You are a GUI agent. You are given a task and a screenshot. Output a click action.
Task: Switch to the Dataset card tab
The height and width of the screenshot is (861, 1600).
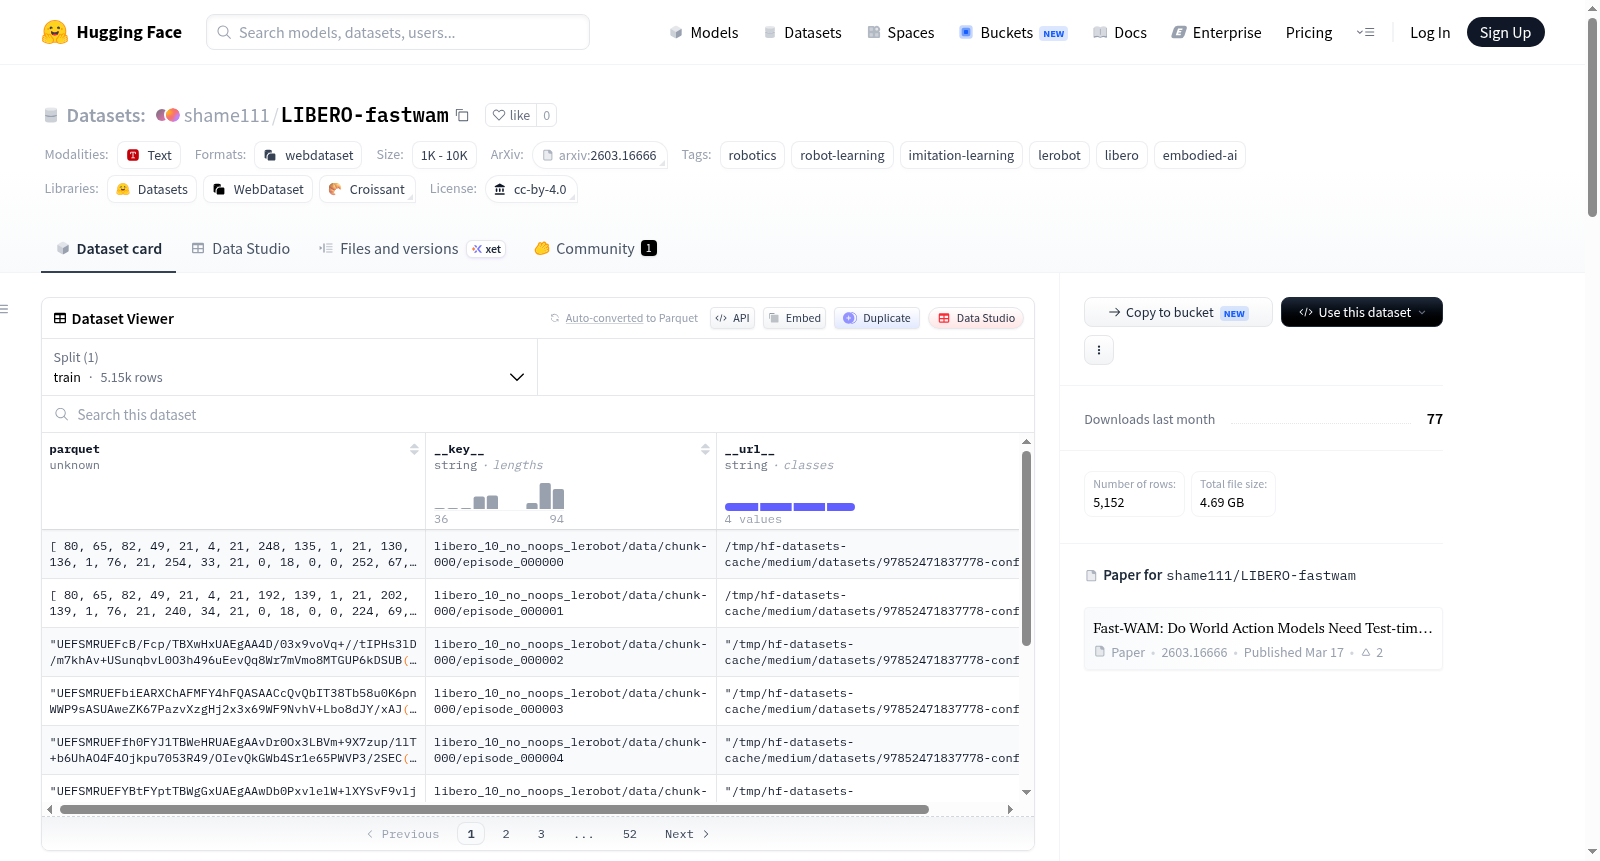coord(109,249)
